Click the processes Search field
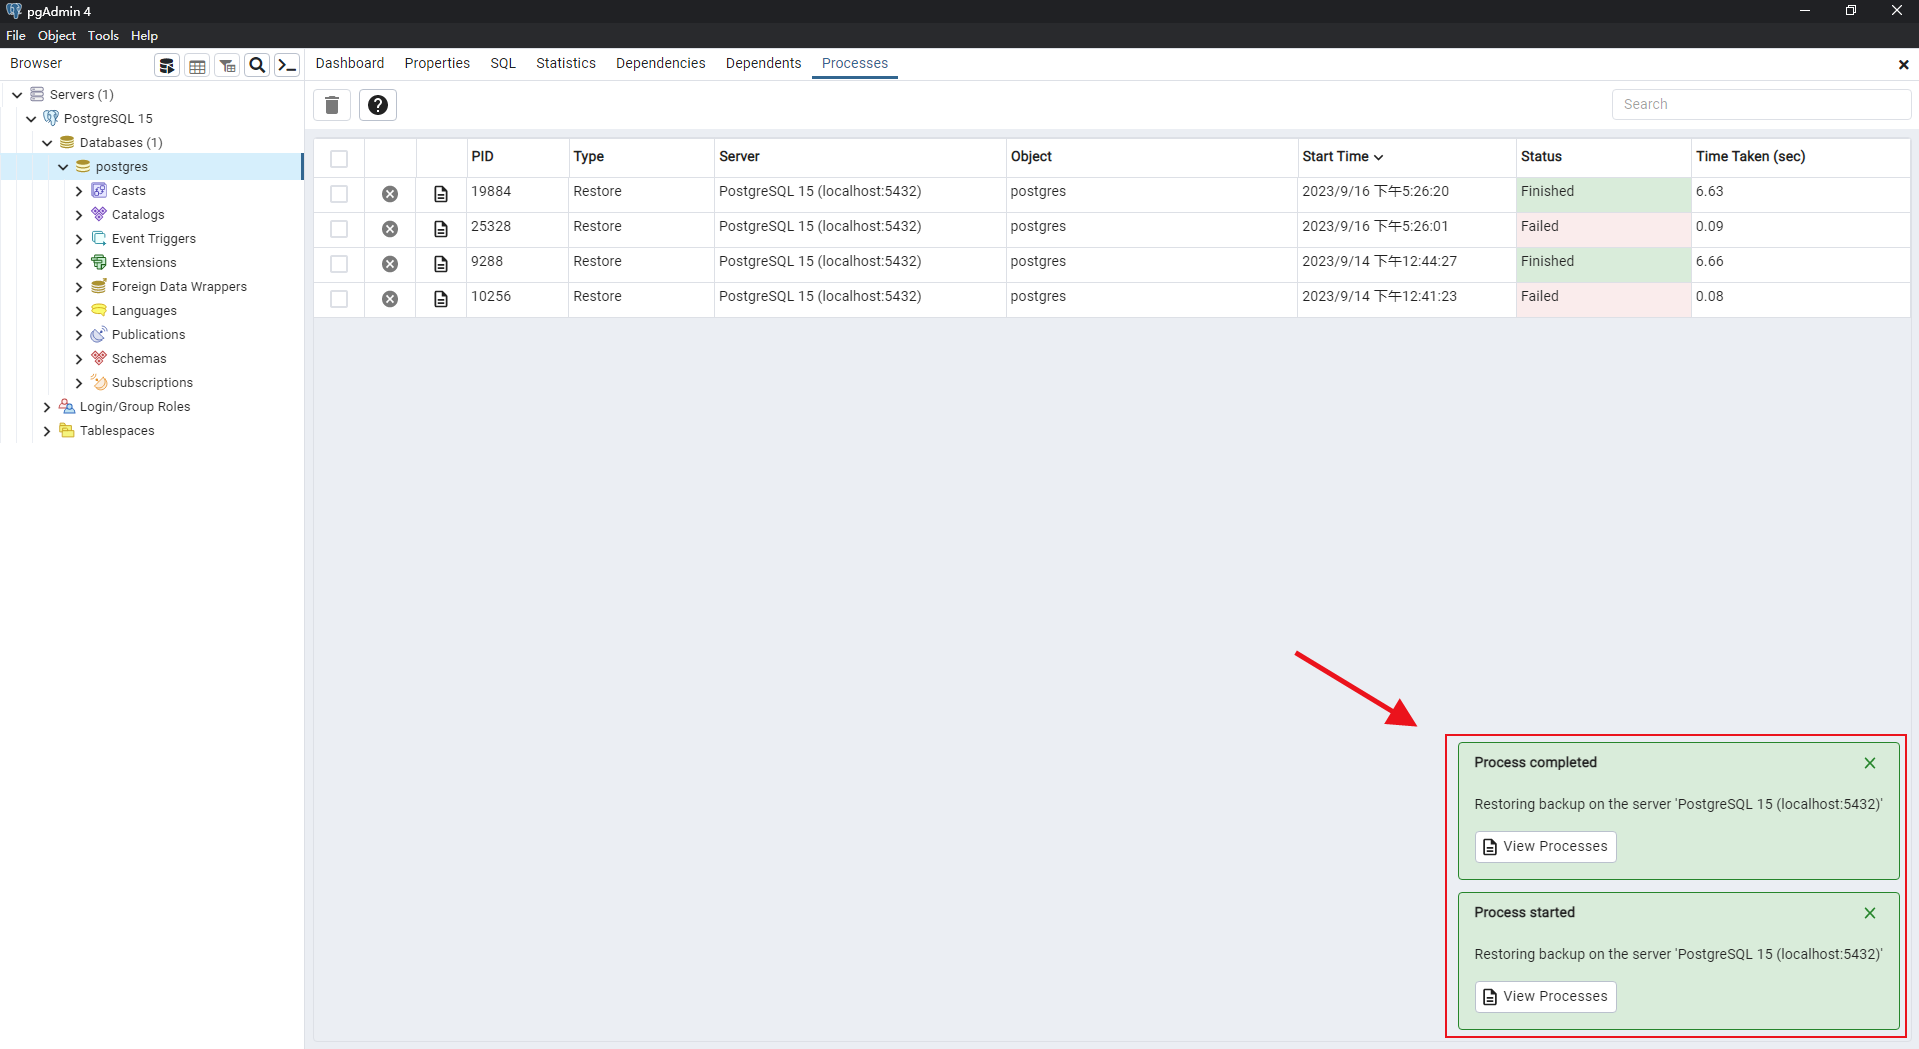The height and width of the screenshot is (1049, 1919). pyautogui.click(x=1760, y=104)
